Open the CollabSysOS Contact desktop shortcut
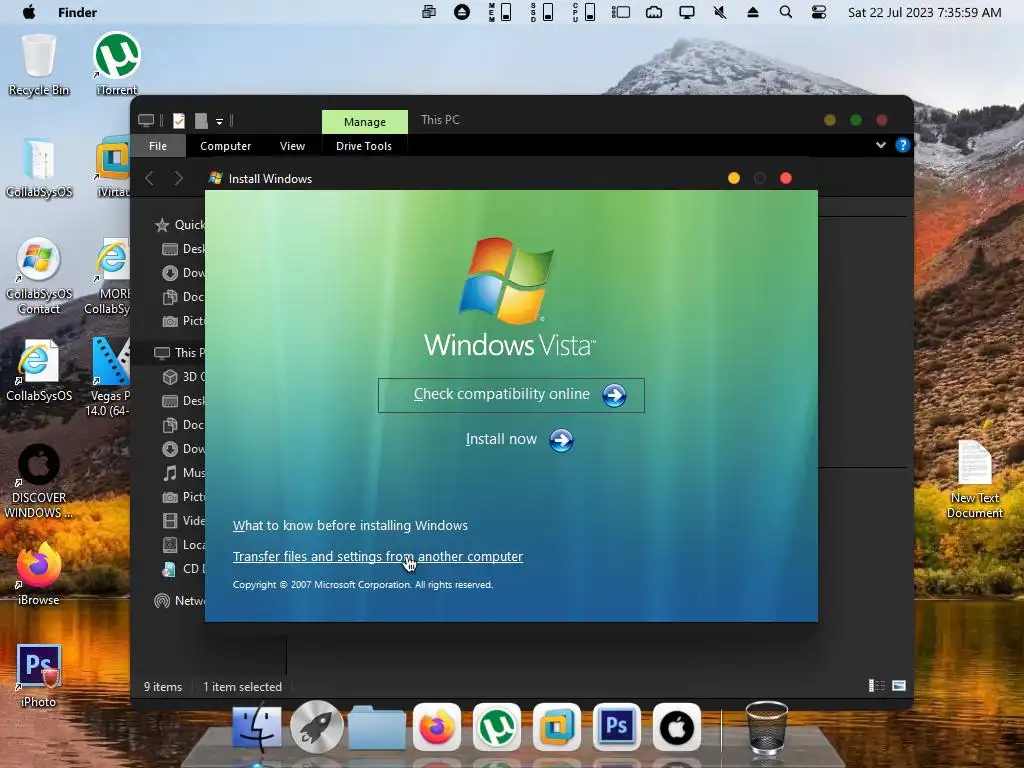Image resolution: width=1024 pixels, height=768 pixels. 39,276
